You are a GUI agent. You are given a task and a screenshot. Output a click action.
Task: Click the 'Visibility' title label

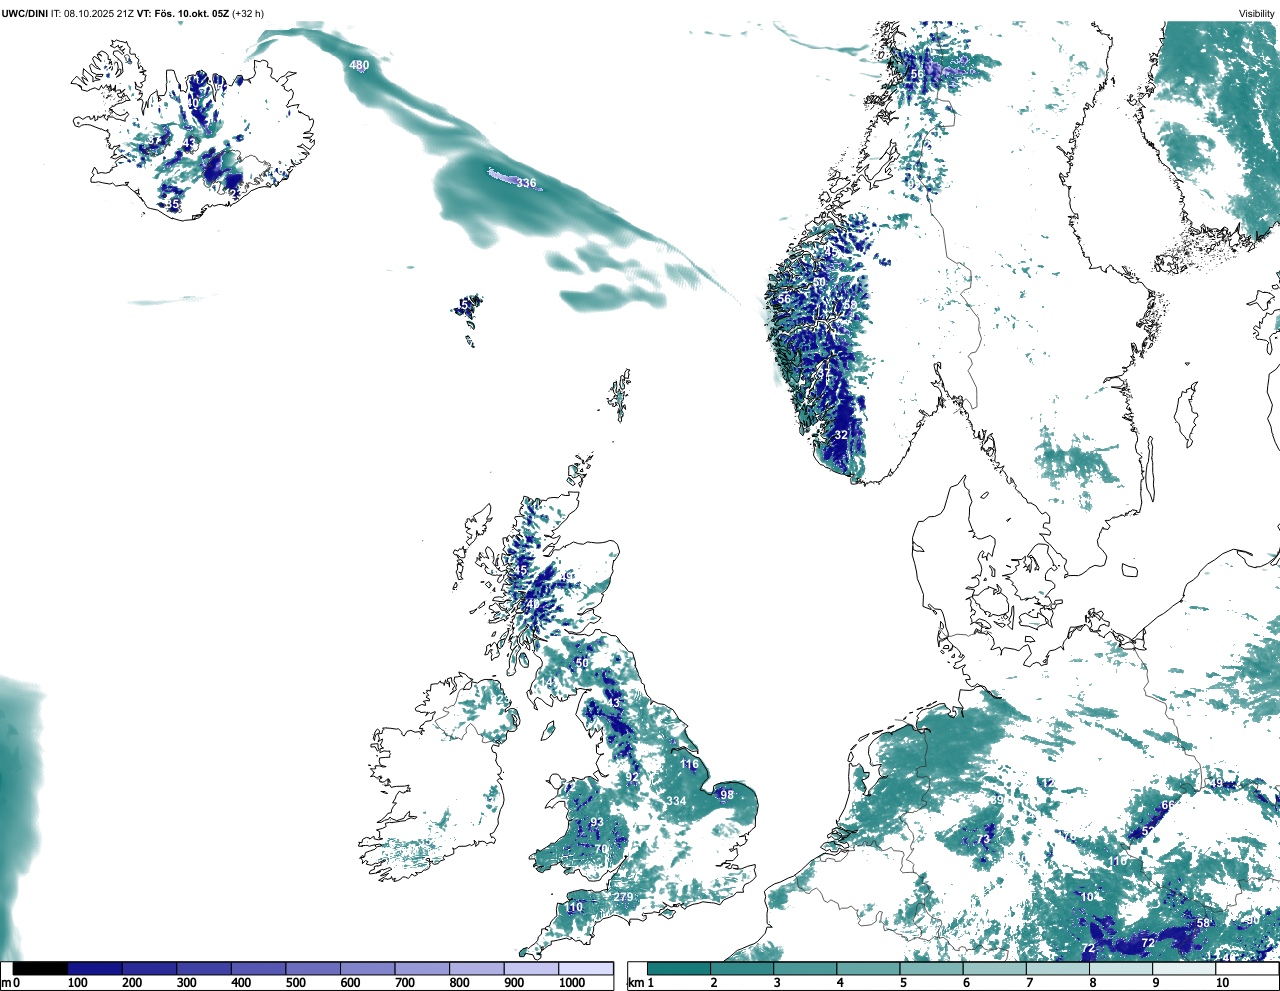point(1257,13)
